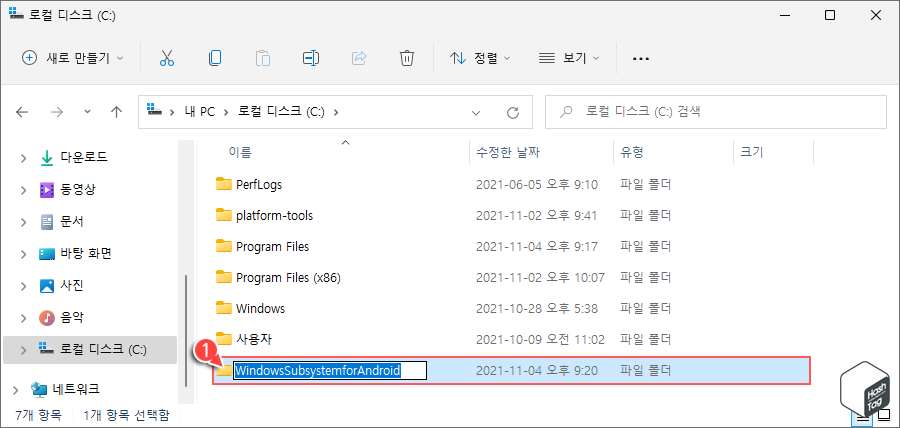Open the 정렬 sort dropdown
This screenshot has width=900, height=428.
[x=480, y=58]
